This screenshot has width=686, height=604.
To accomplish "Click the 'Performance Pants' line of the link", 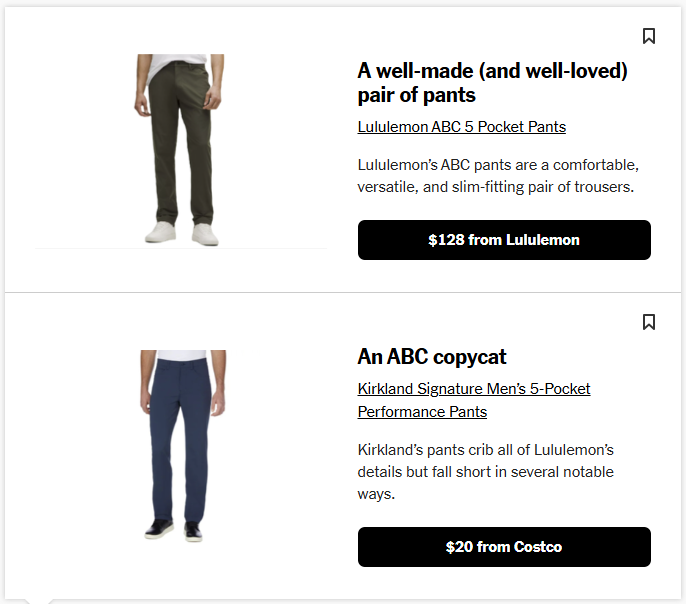I will 422,412.
